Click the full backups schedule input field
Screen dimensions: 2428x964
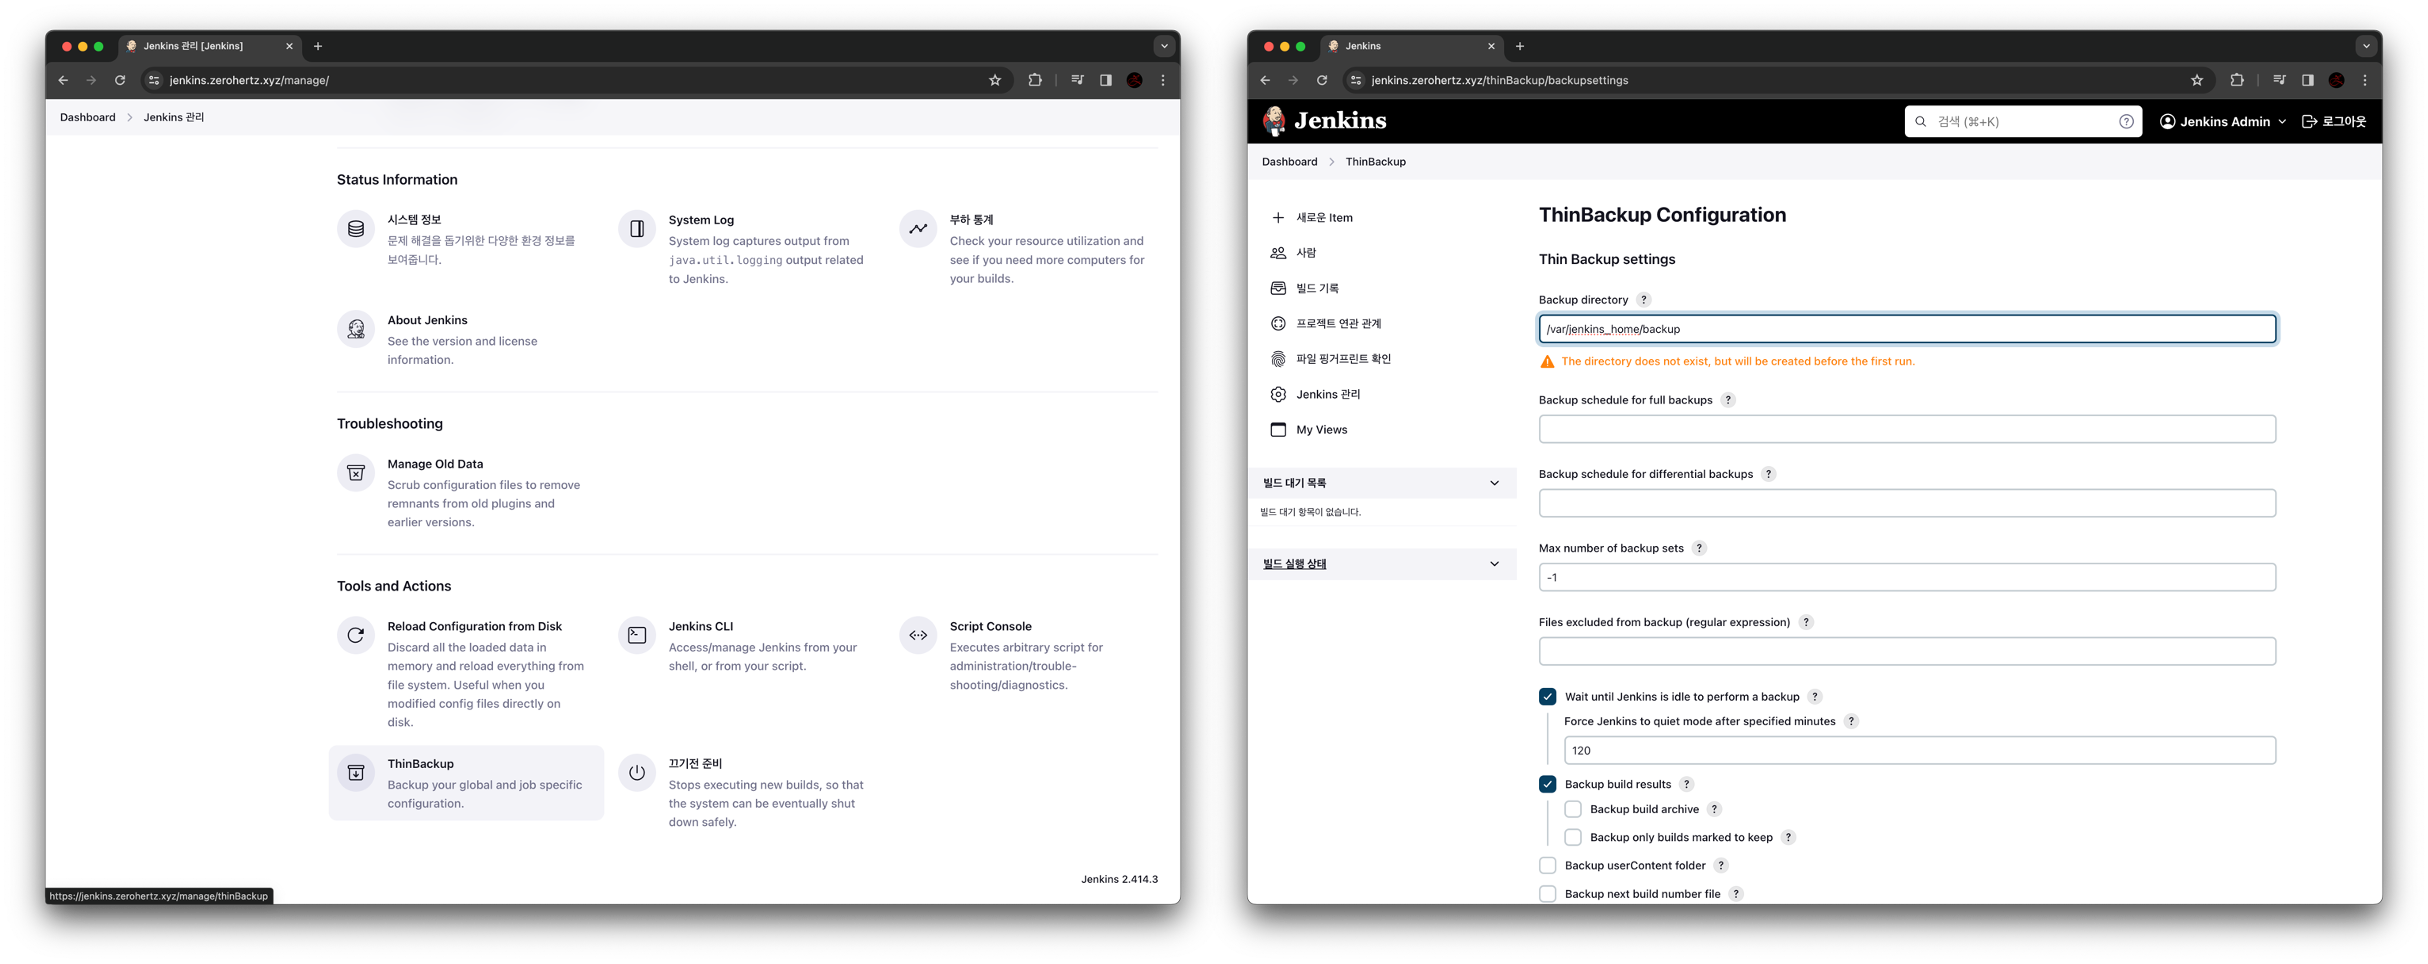[x=1907, y=429]
